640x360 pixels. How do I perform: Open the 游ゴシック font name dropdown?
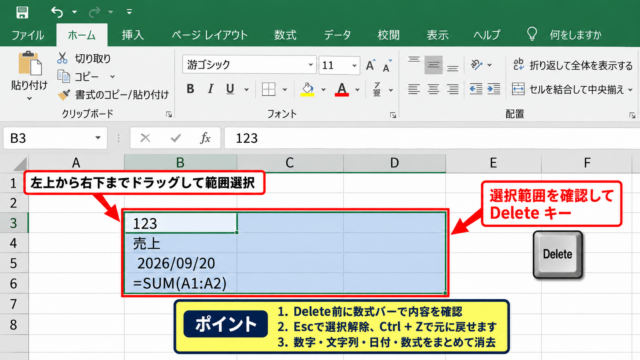click(311, 65)
